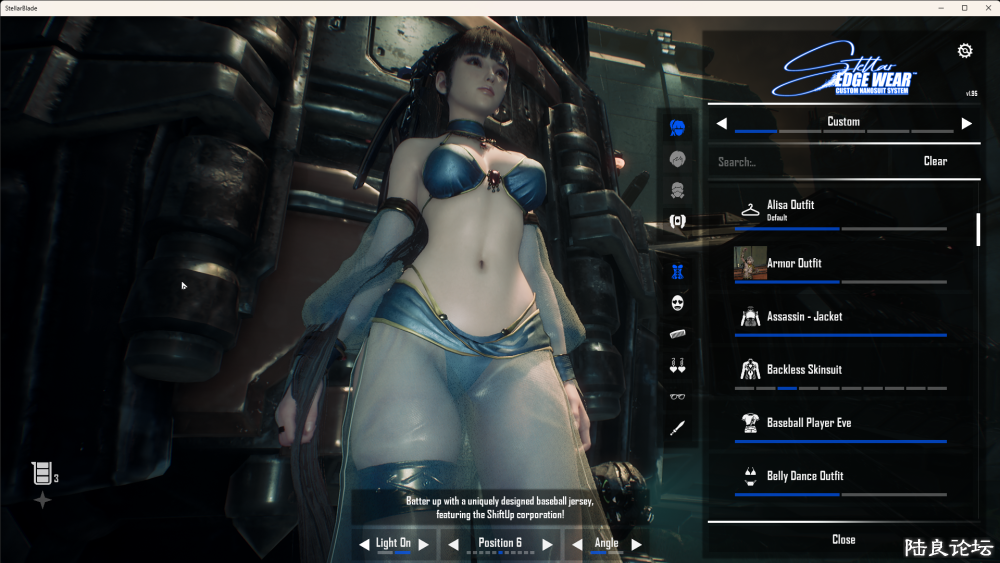
Task: Go to next category with right arrow beside Custom
Action: pyautogui.click(x=967, y=123)
